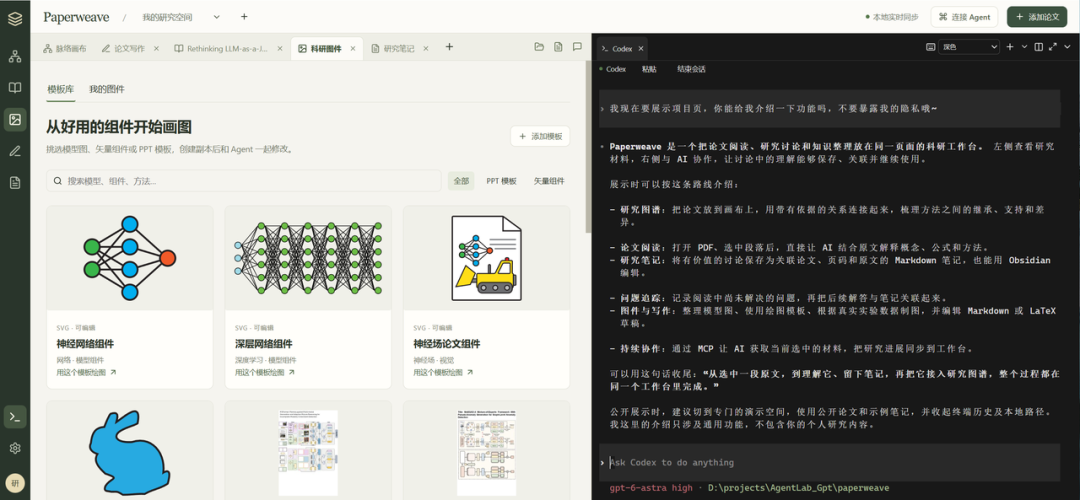Click Paperweave app title
The height and width of the screenshot is (500, 1080).
(x=76, y=17)
